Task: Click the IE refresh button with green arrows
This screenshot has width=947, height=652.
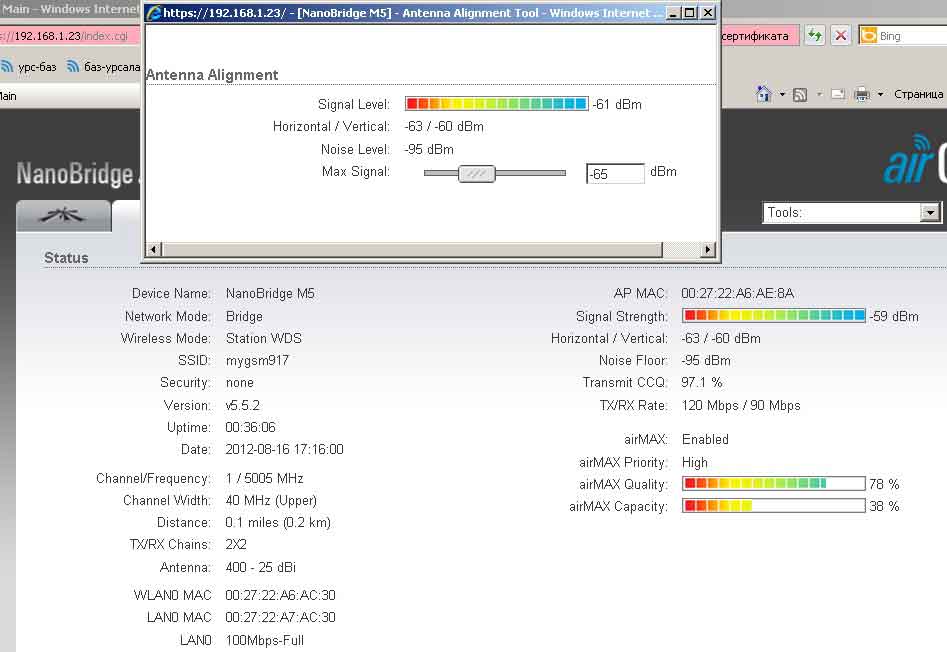Action: coord(815,36)
